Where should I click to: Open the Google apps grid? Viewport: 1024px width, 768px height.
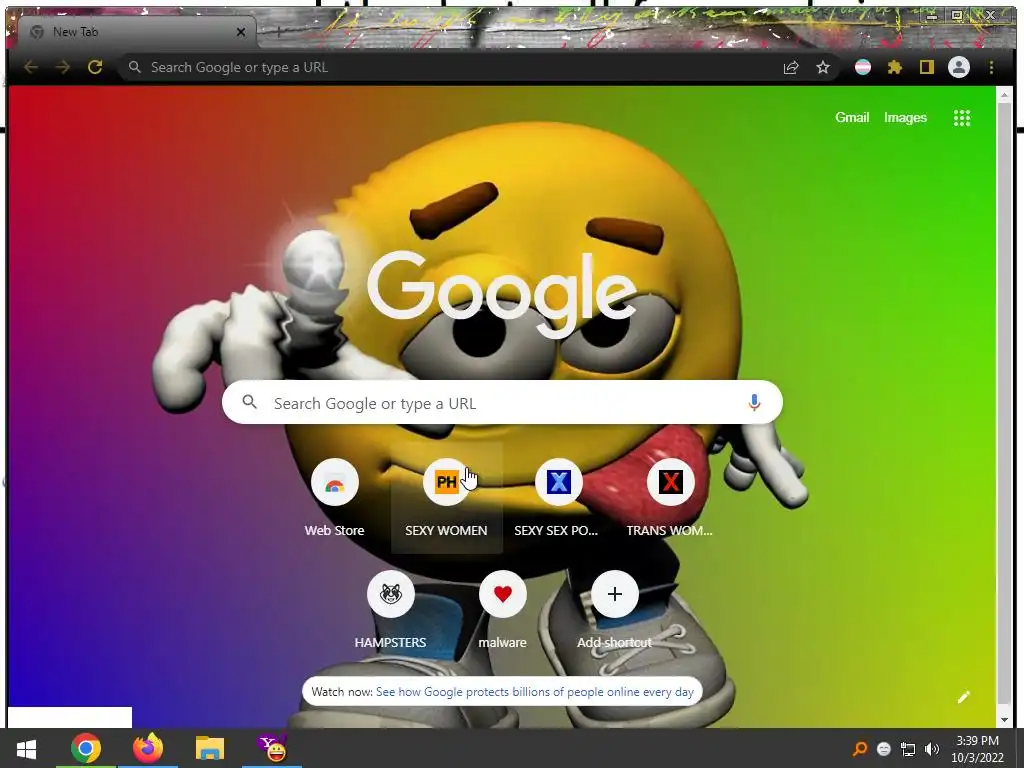[x=961, y=118]
